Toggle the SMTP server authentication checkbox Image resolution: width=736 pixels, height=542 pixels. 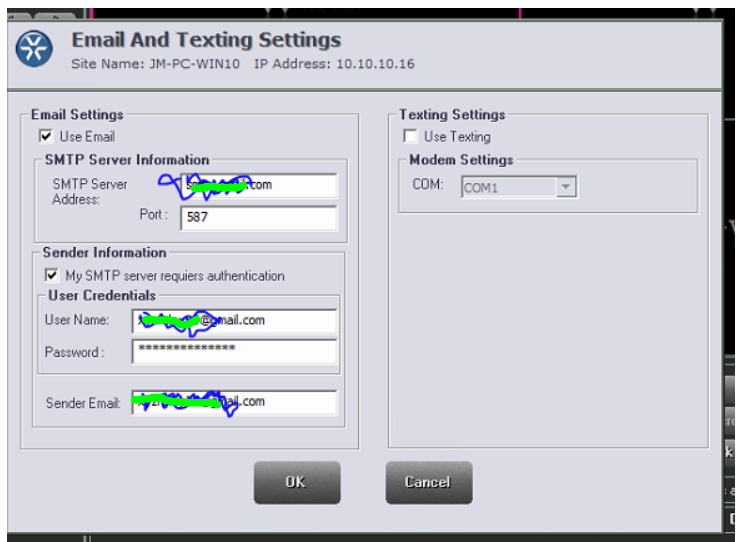51,275
